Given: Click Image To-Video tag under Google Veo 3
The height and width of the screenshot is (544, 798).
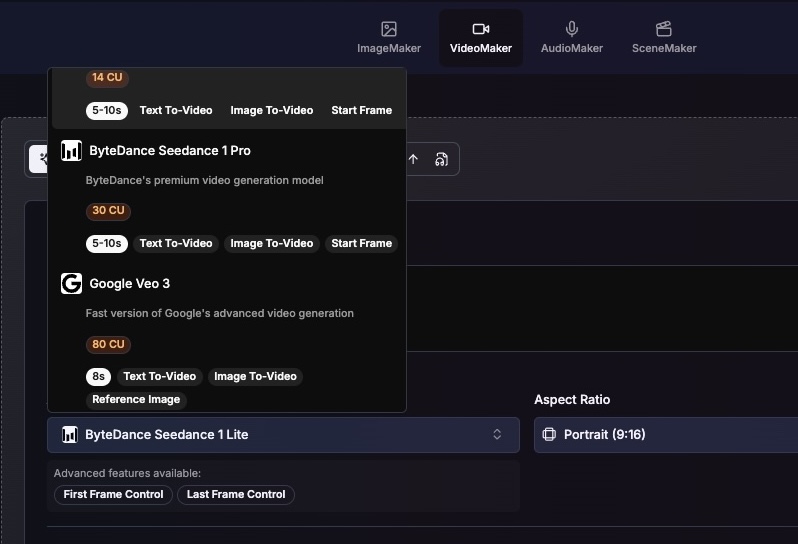Looking at the screenshot, I should tap(255, 377).
